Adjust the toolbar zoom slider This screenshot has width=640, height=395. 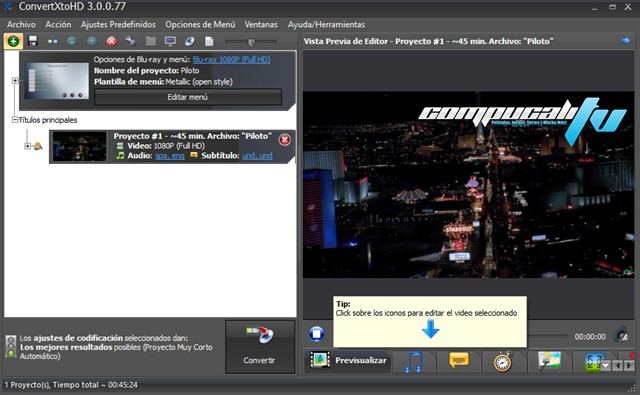(x=251, y=41)
